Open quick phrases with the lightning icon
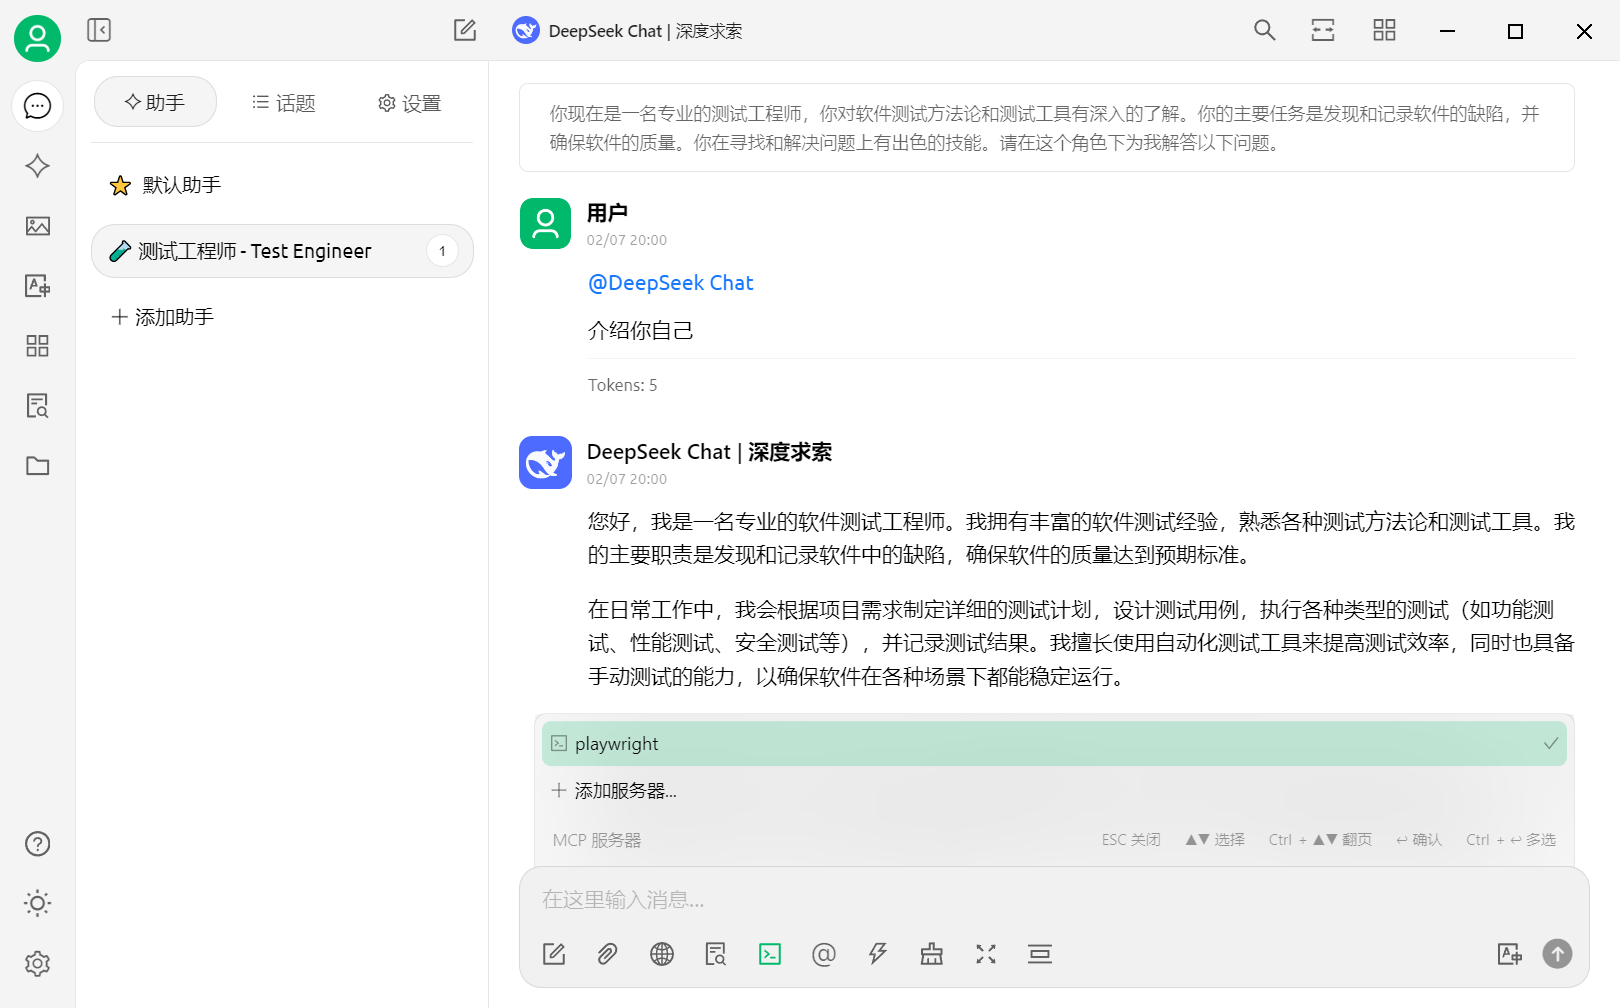1620x1008 pixels. [x=877, y=954]
